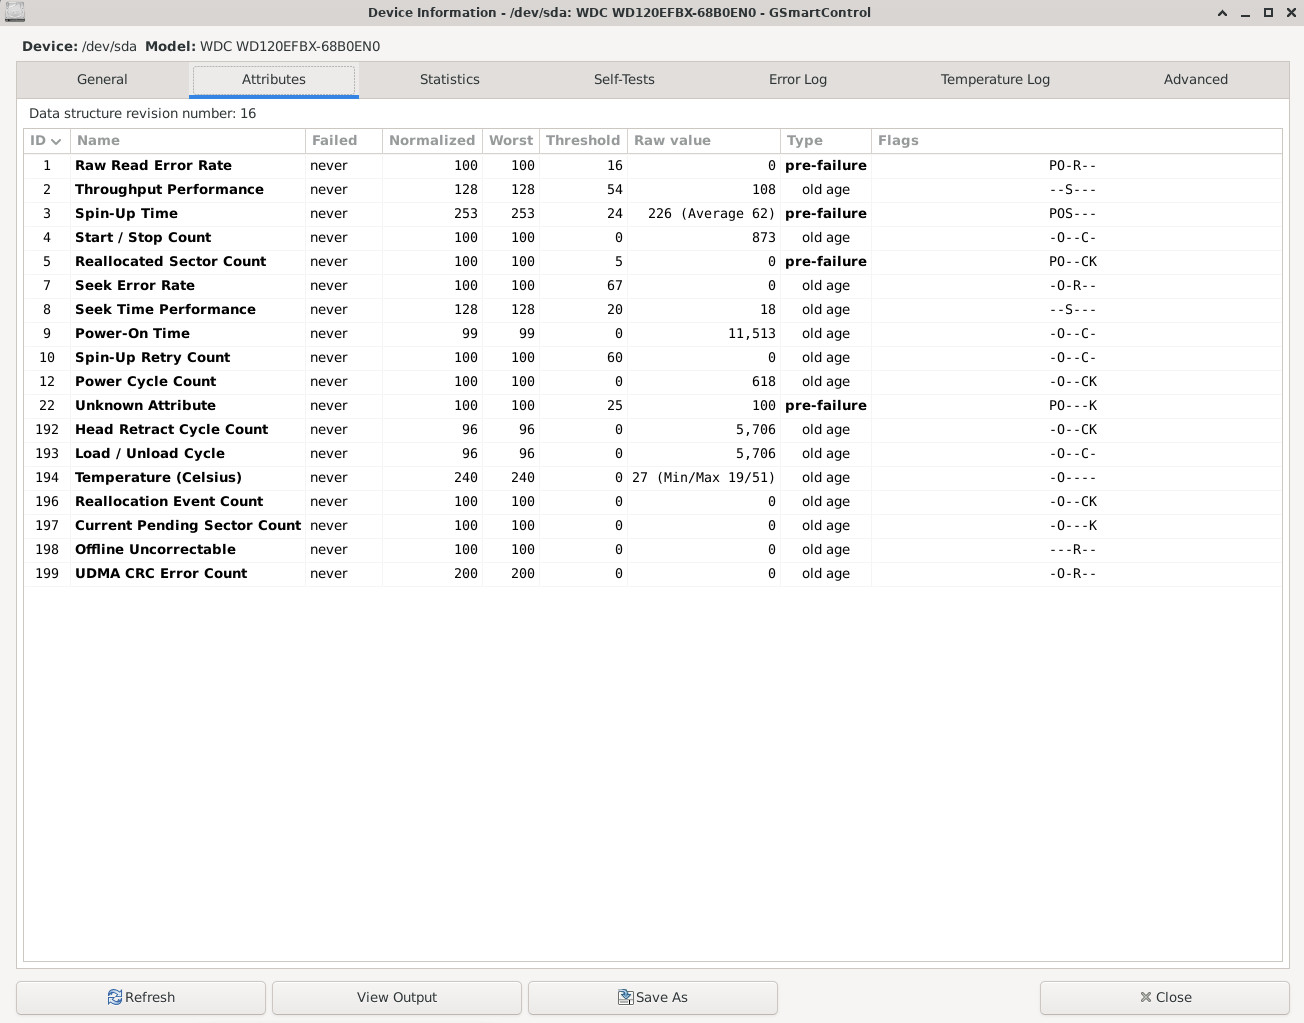
Task: Select the Power Cycle Count row
Action: (653, 382)
